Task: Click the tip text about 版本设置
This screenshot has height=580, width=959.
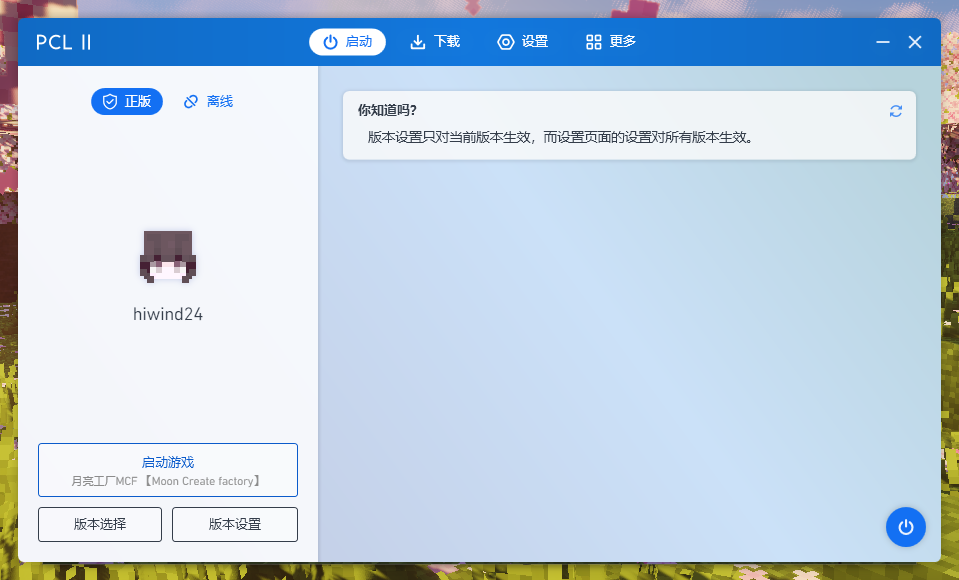Action: 561,137
